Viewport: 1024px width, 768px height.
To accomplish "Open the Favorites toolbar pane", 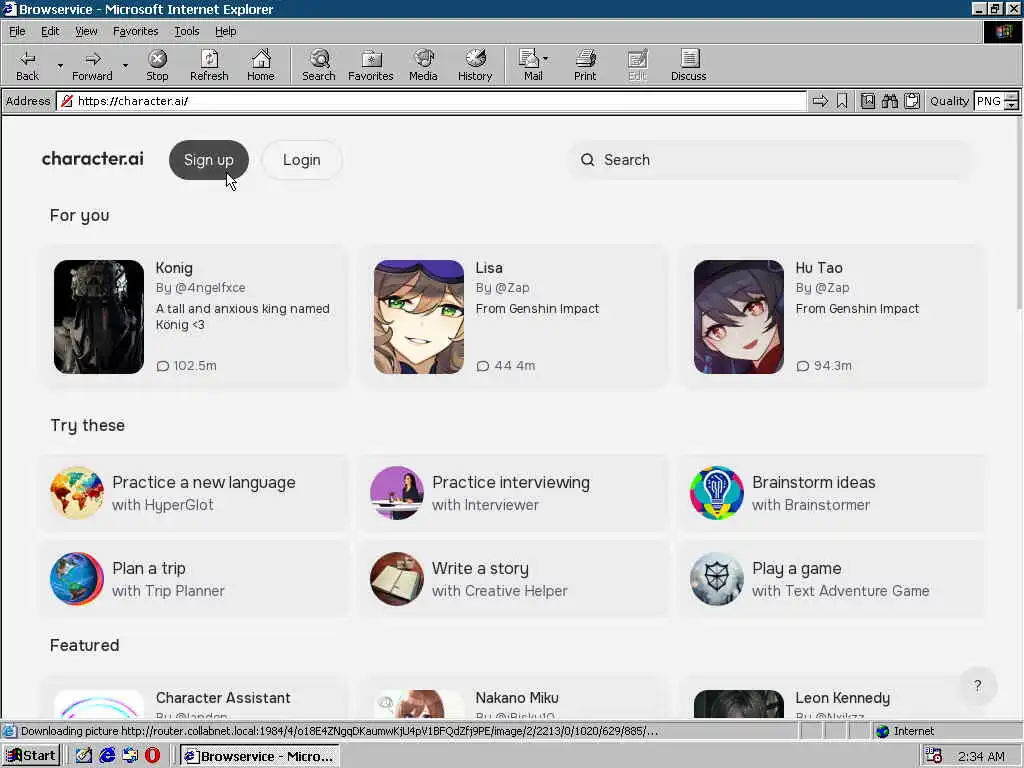I will pyautogui.click(x=370, y=65).
